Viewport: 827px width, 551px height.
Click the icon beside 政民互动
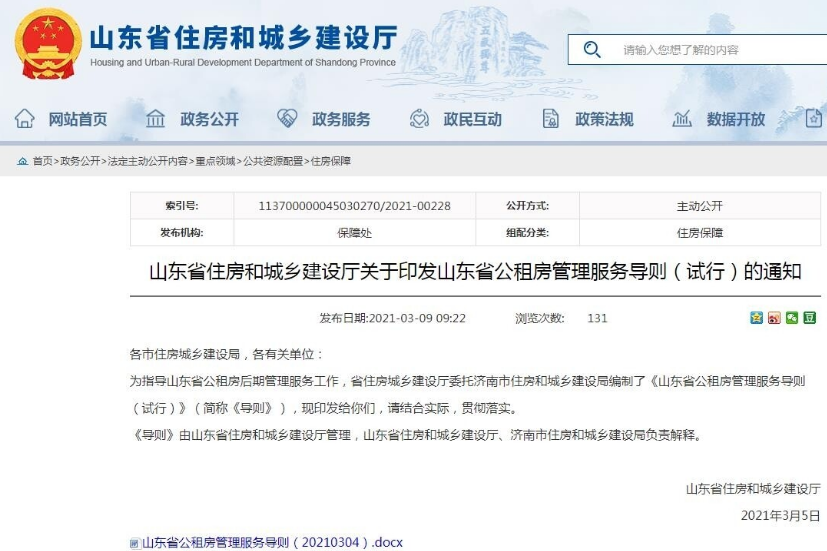pos(419,119)
